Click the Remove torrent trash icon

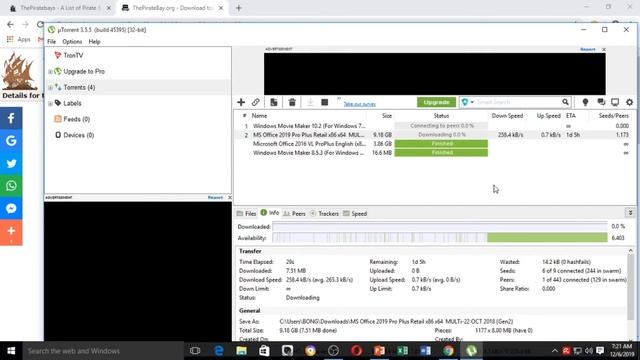pos(292,102)
